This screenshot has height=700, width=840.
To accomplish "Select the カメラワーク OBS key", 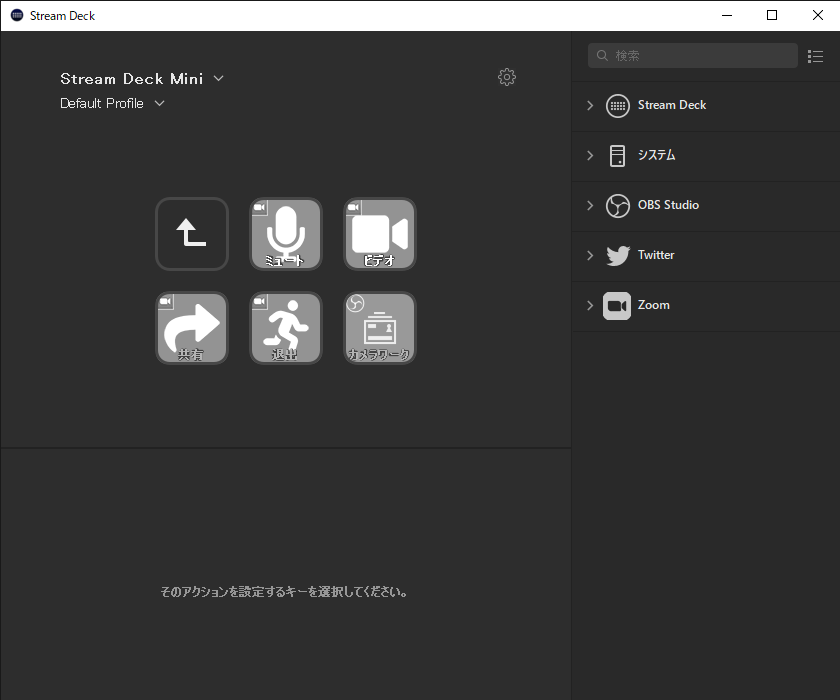I will coord(380,328).
